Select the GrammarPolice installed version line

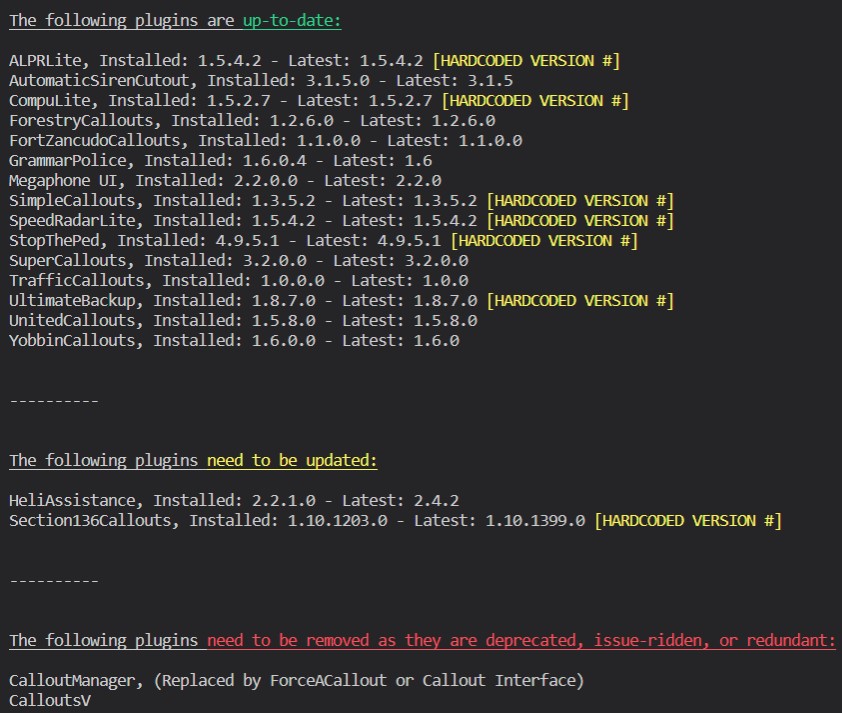(x=220, y=161)
